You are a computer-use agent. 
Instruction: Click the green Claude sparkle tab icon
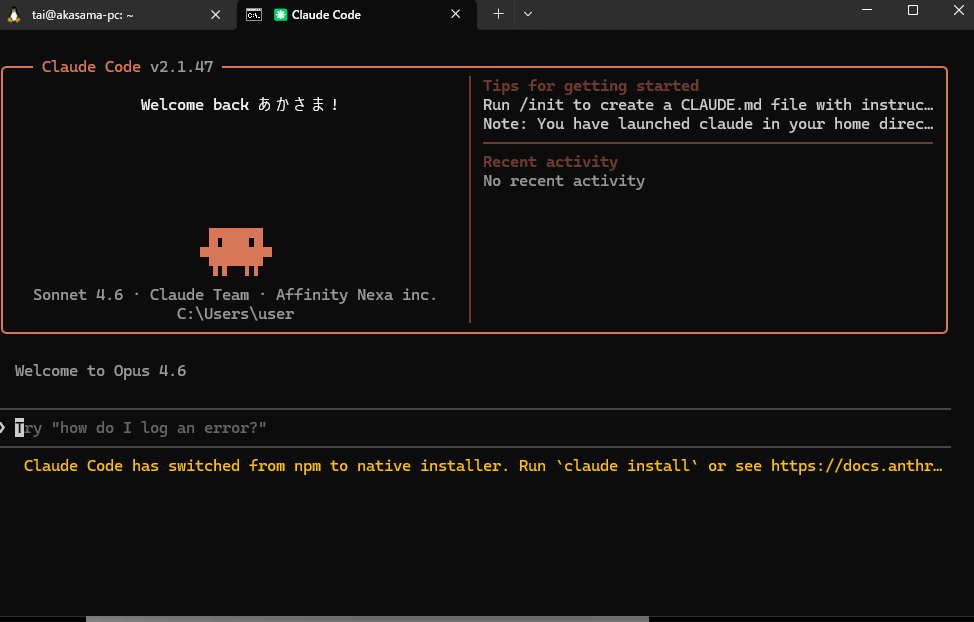point(280,14)
